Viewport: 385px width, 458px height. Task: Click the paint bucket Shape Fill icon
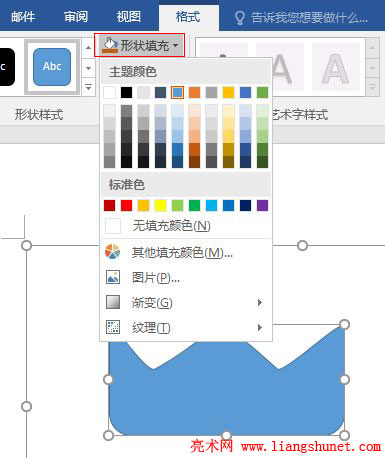click(110, 45)
